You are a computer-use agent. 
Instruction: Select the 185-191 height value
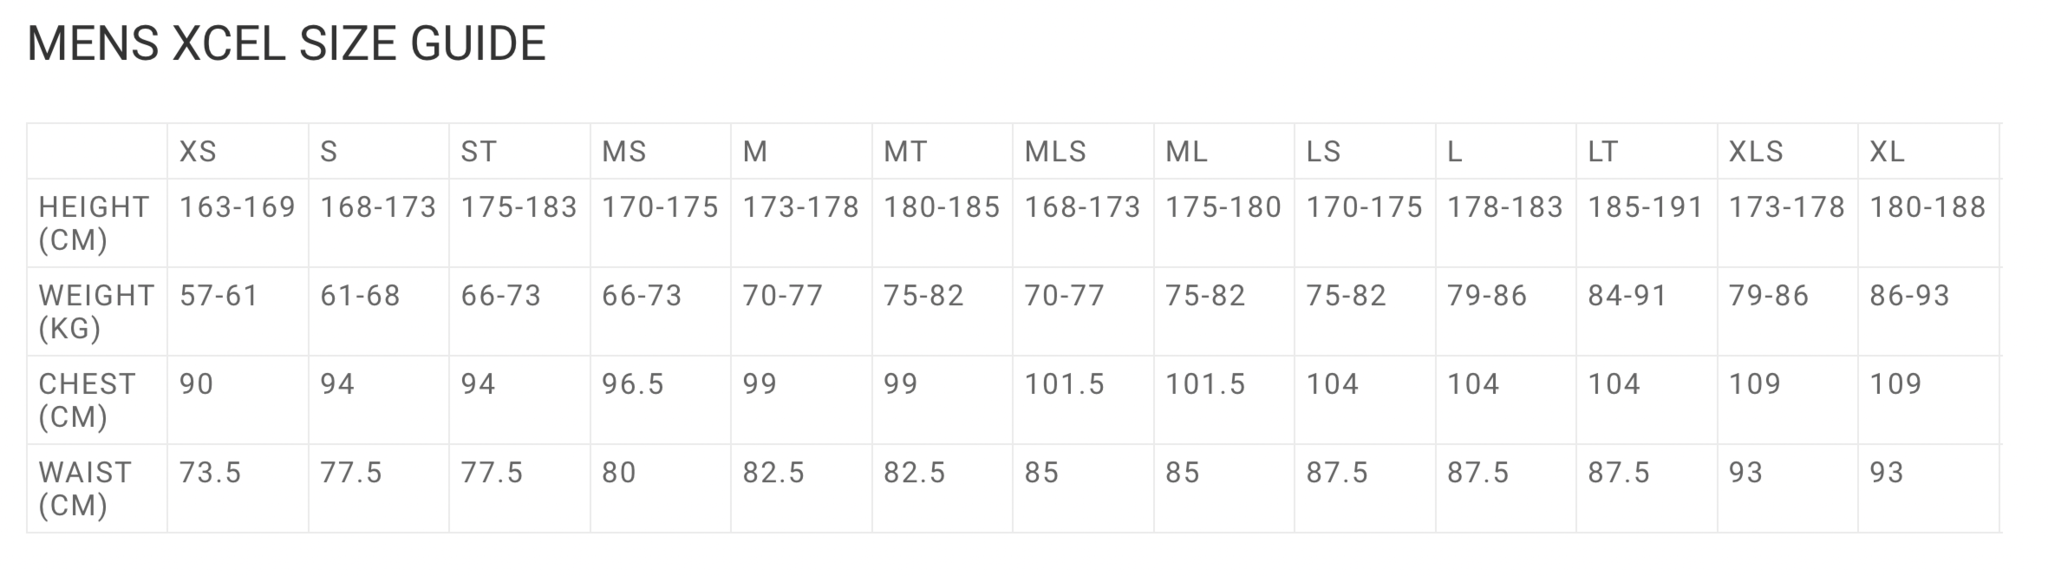coord(1645,208)
